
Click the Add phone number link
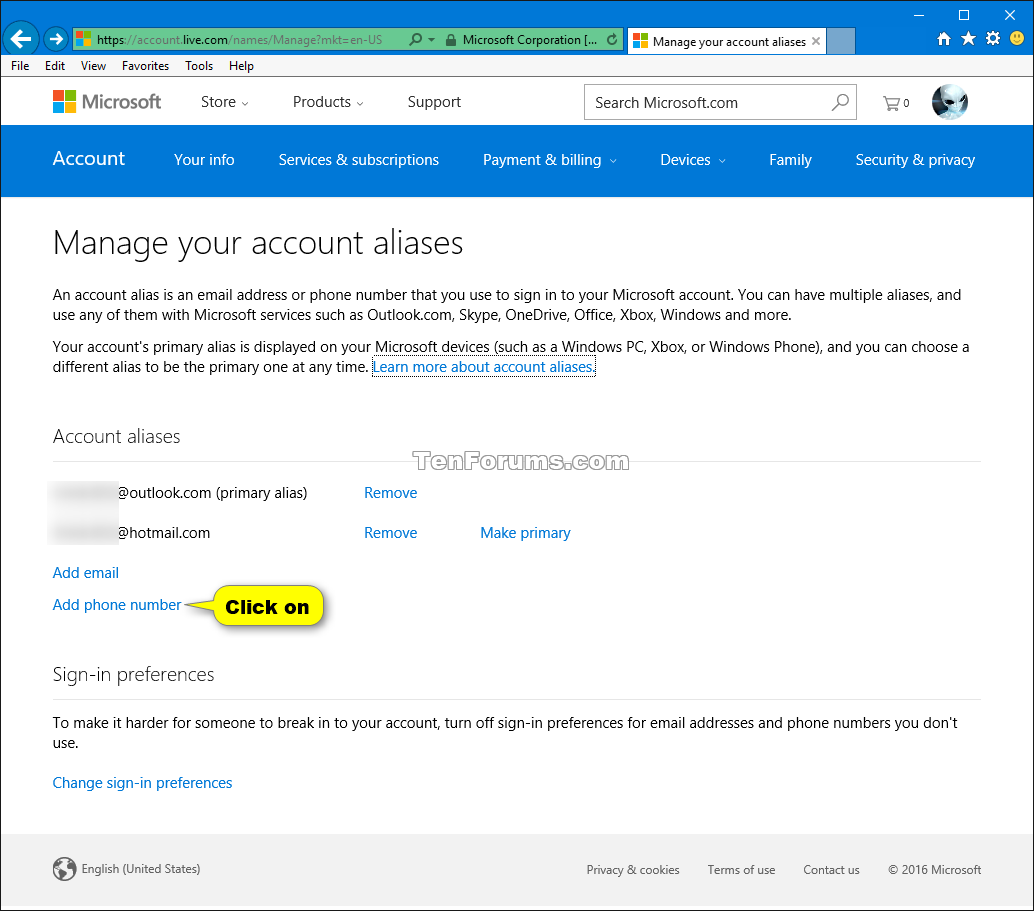117,605
